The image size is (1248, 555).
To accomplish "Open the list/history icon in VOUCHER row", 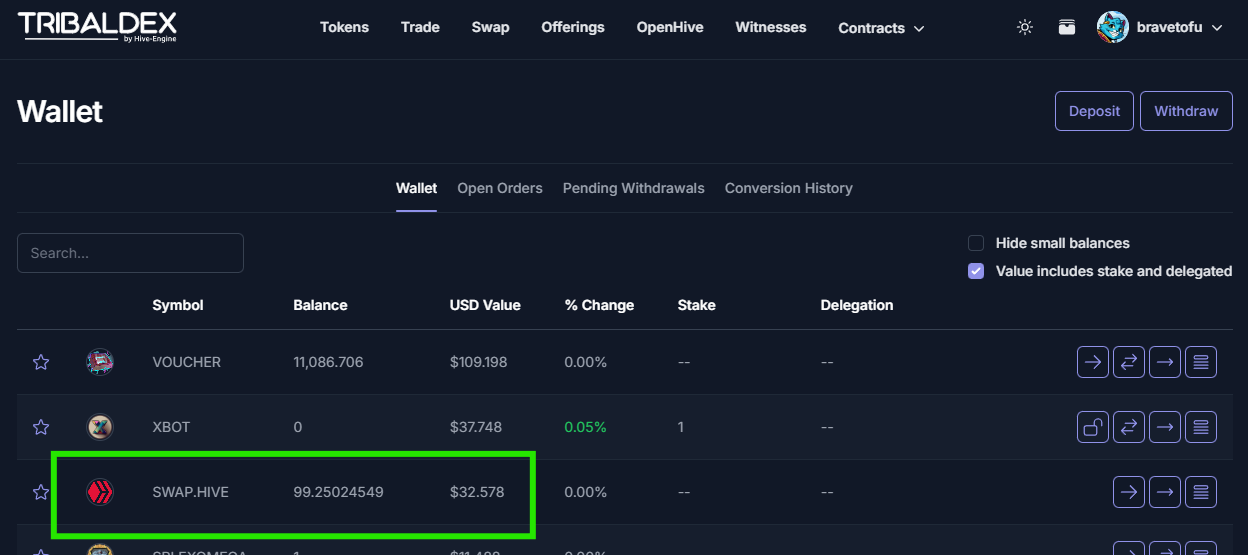I will (1201, 362).
